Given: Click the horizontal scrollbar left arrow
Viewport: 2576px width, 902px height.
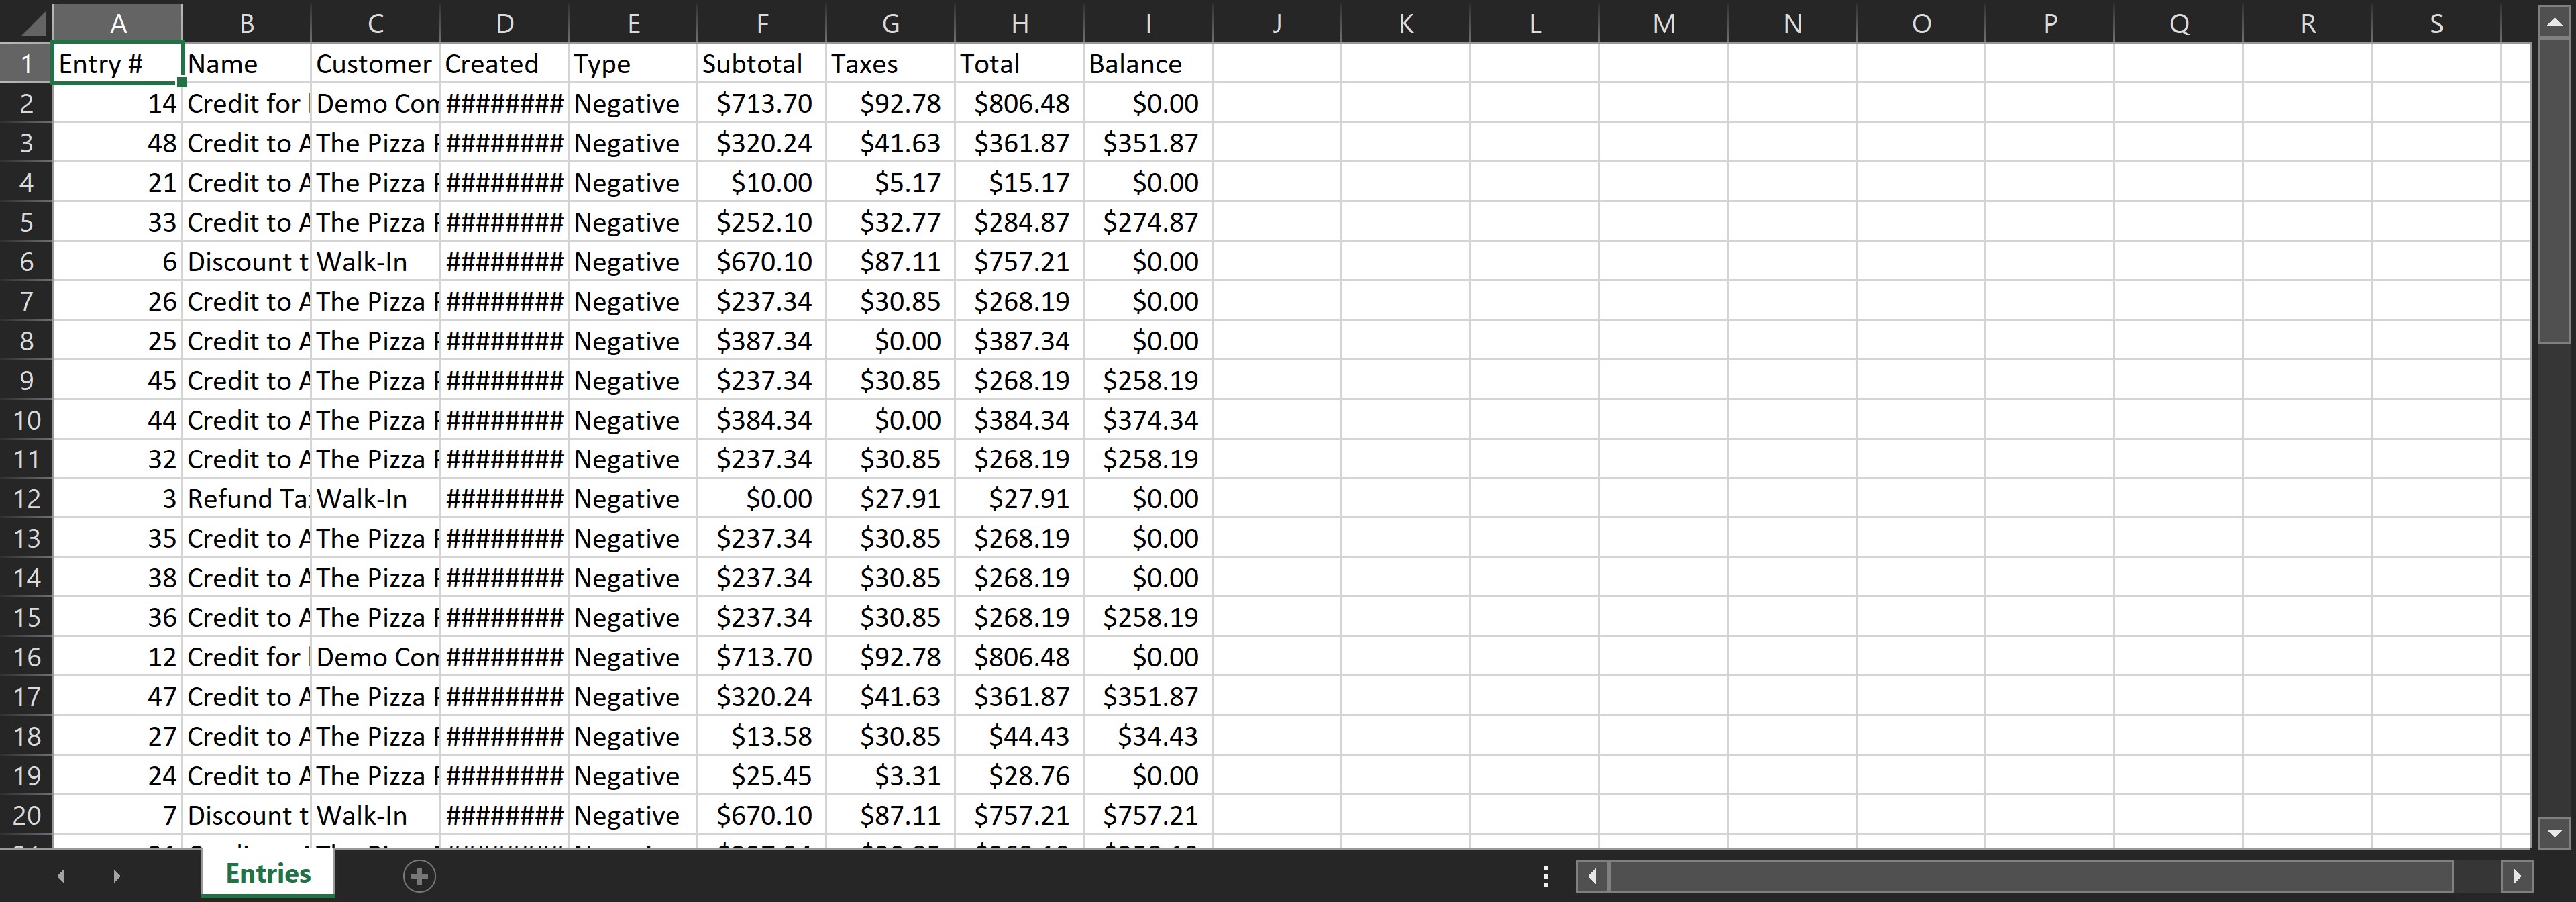Looking at the screenshot, I should [x=1592, y=877].
